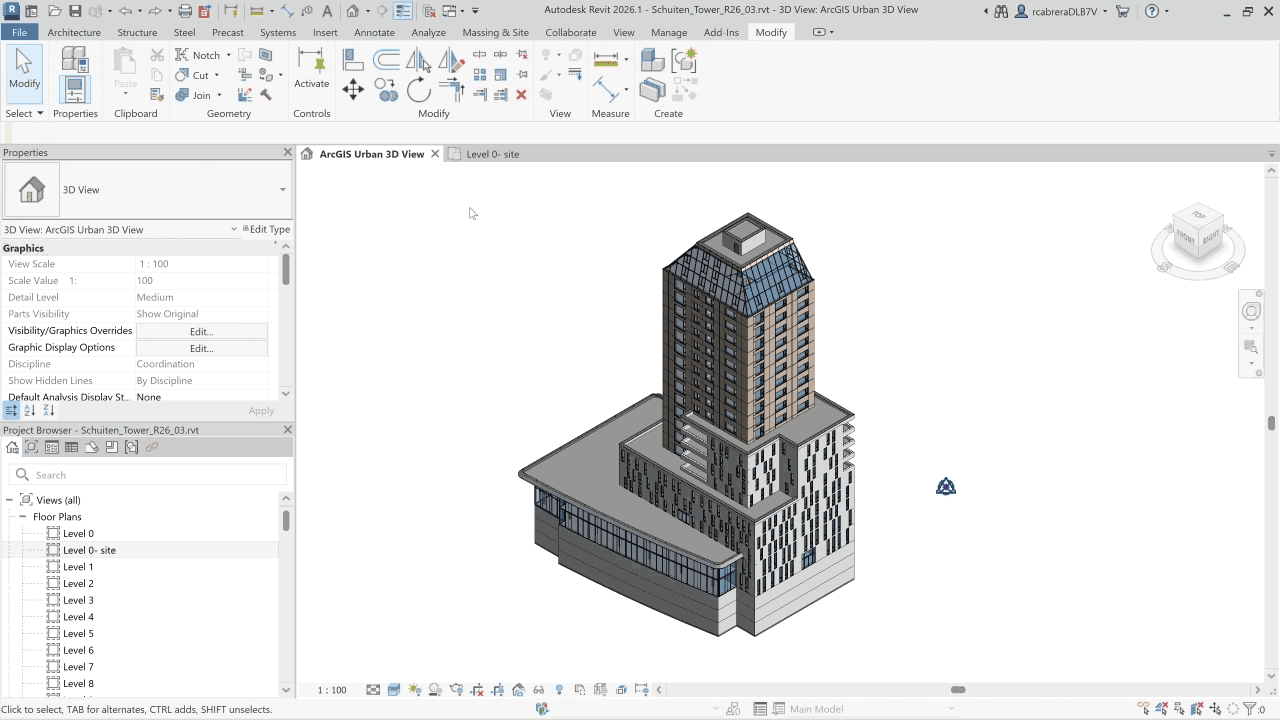The height and width of the screenshot is (720, 1280).
Task: Click the horizontal view scrollbar thumb
Action: coord(957,690)
